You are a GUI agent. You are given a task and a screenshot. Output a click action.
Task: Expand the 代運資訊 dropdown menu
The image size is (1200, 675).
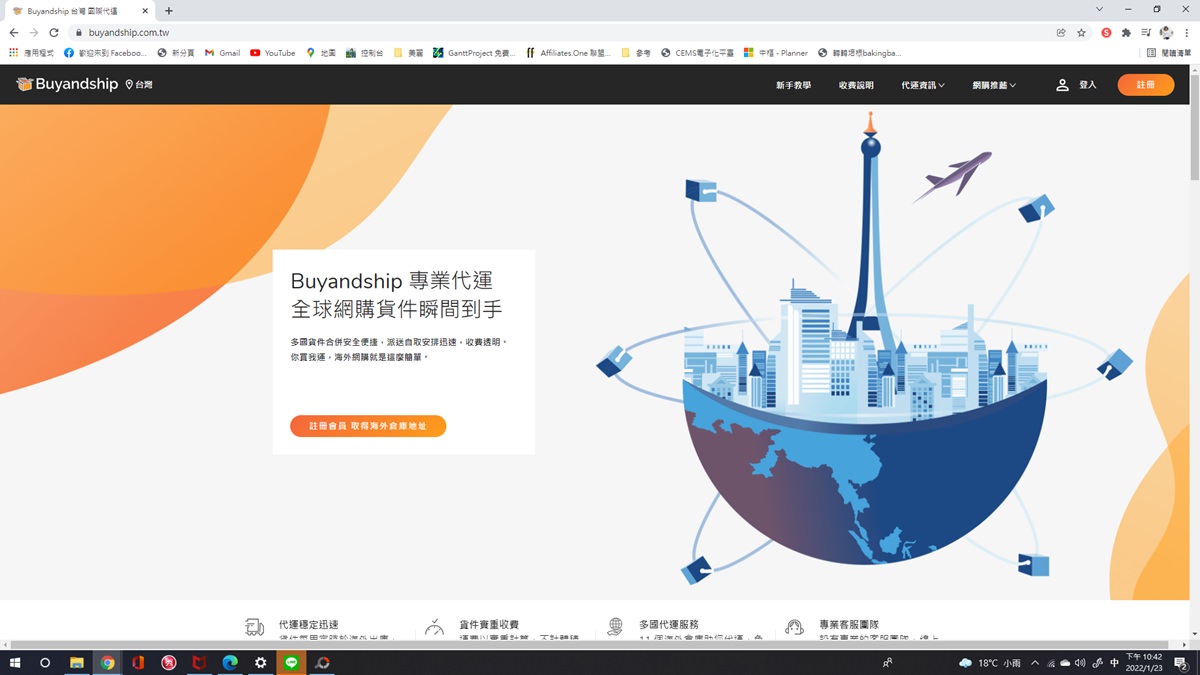(923, 85)
